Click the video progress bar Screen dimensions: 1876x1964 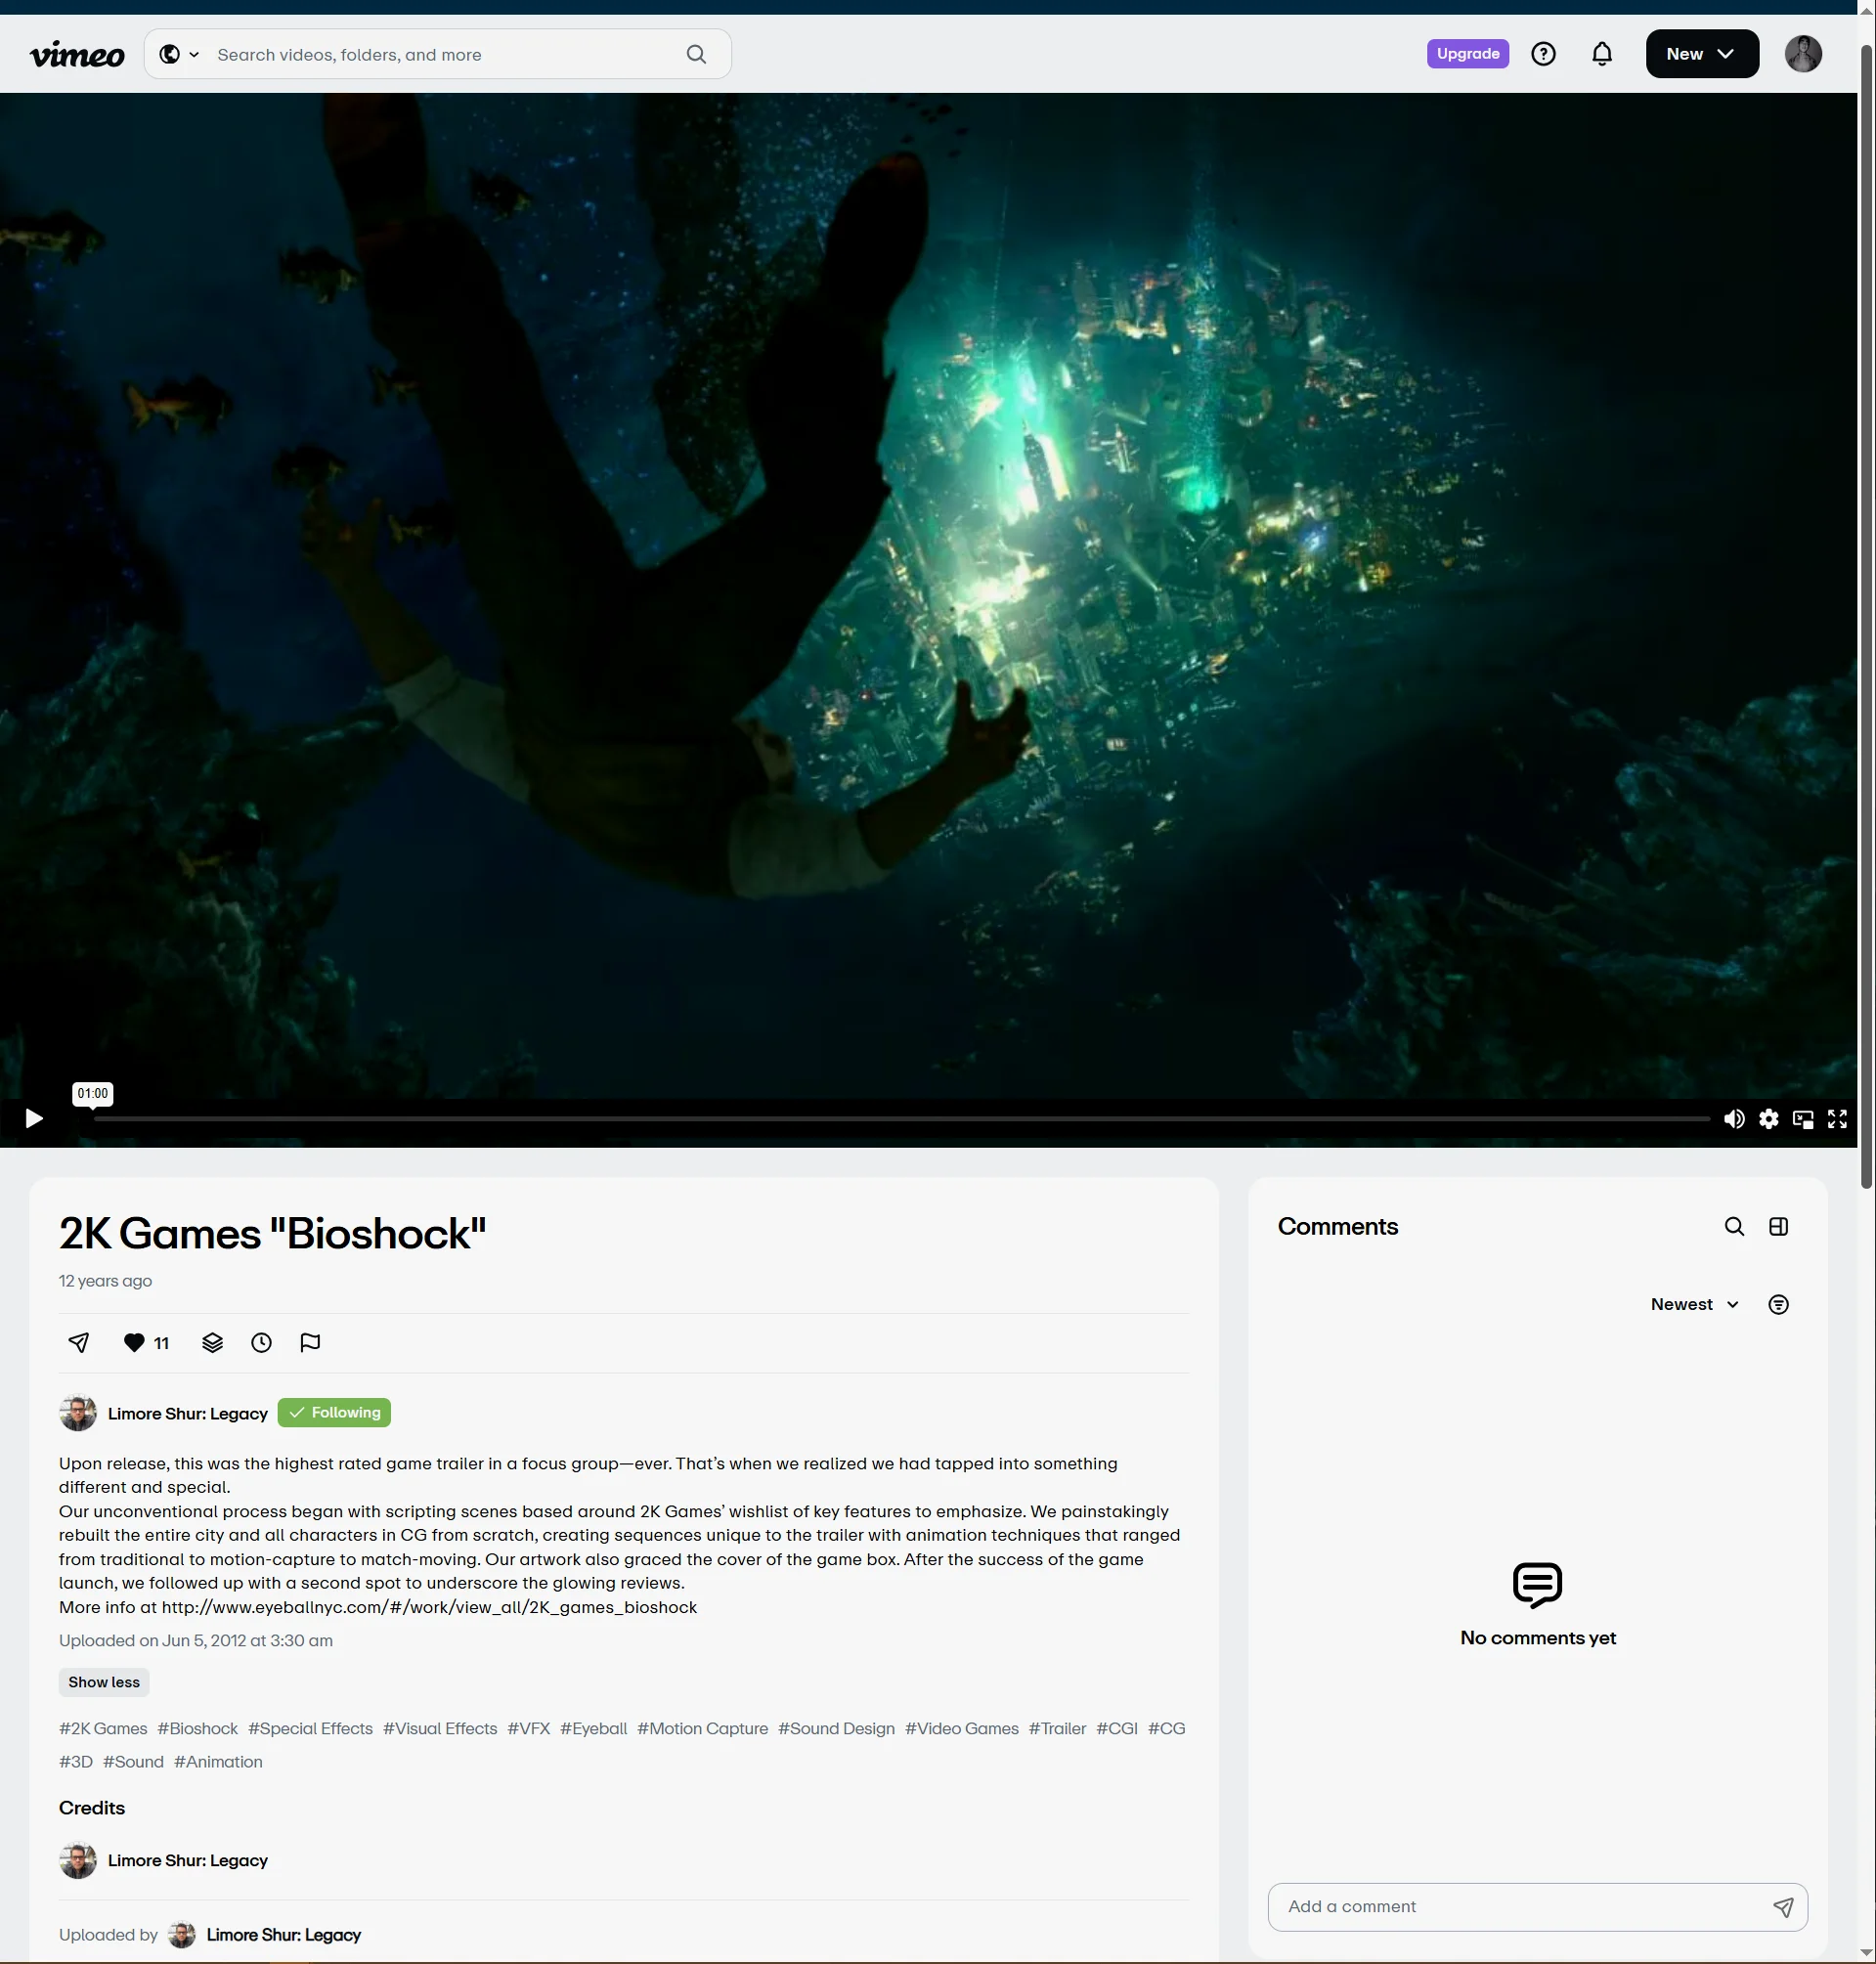point(901,1118)
